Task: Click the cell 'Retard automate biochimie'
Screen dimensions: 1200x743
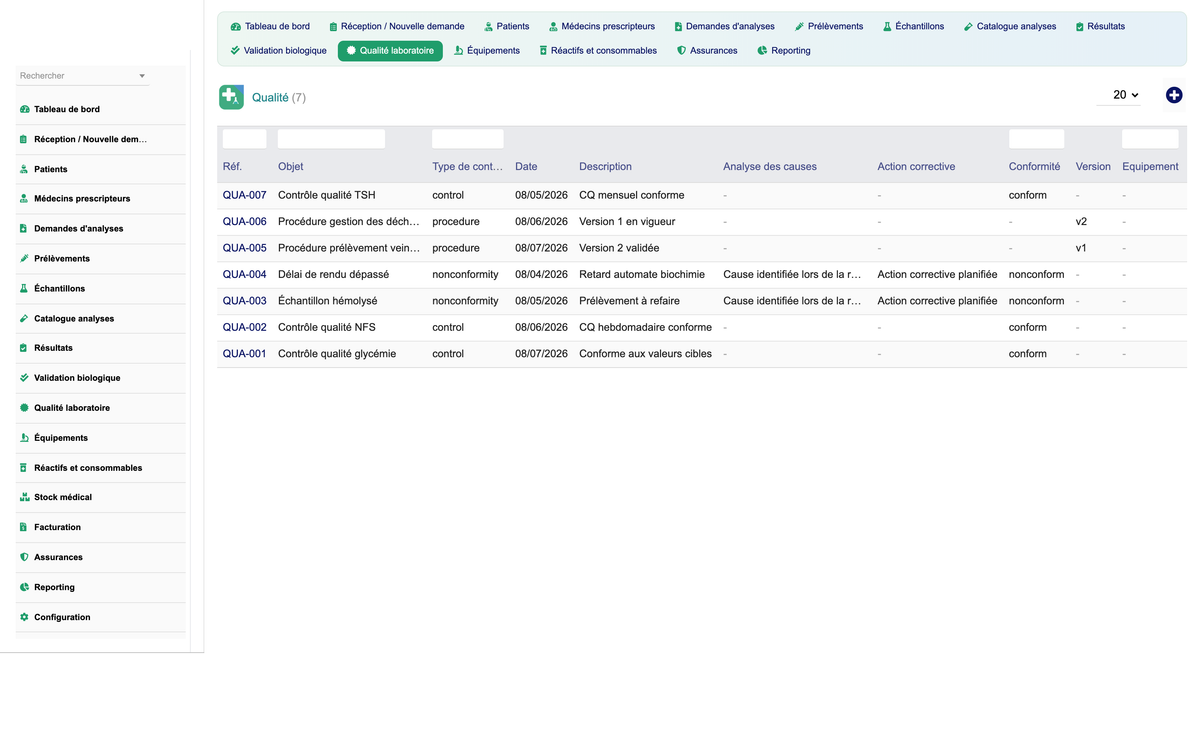Action: point(642,274)
